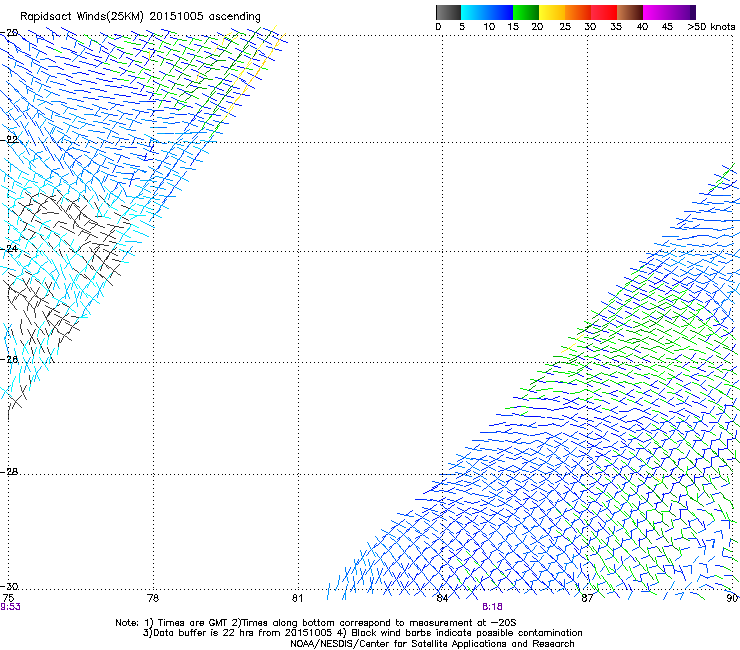Click the '-30' latitude axis label

[9, 586]
